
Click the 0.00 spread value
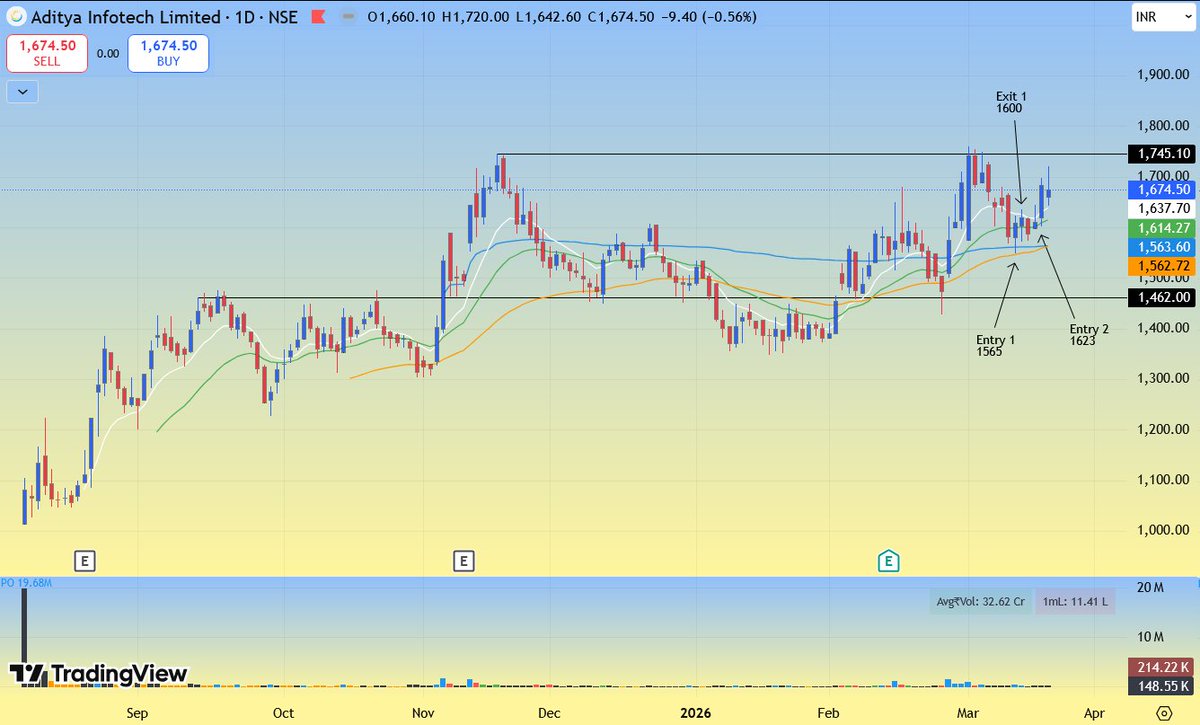tap(107, 53)
